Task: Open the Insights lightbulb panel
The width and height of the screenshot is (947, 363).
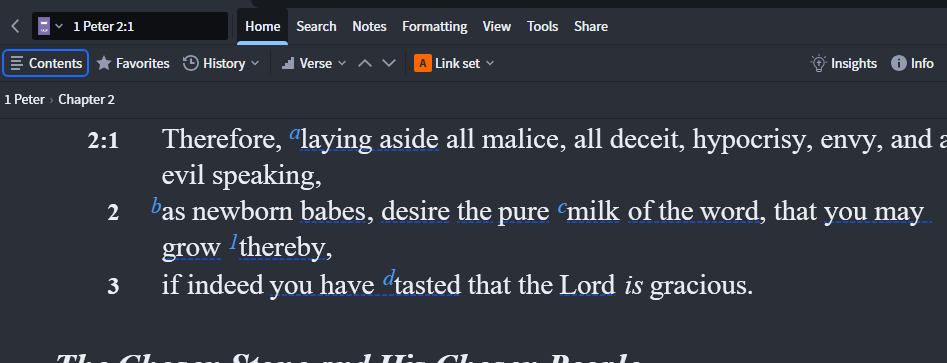Action: (844, 63)
